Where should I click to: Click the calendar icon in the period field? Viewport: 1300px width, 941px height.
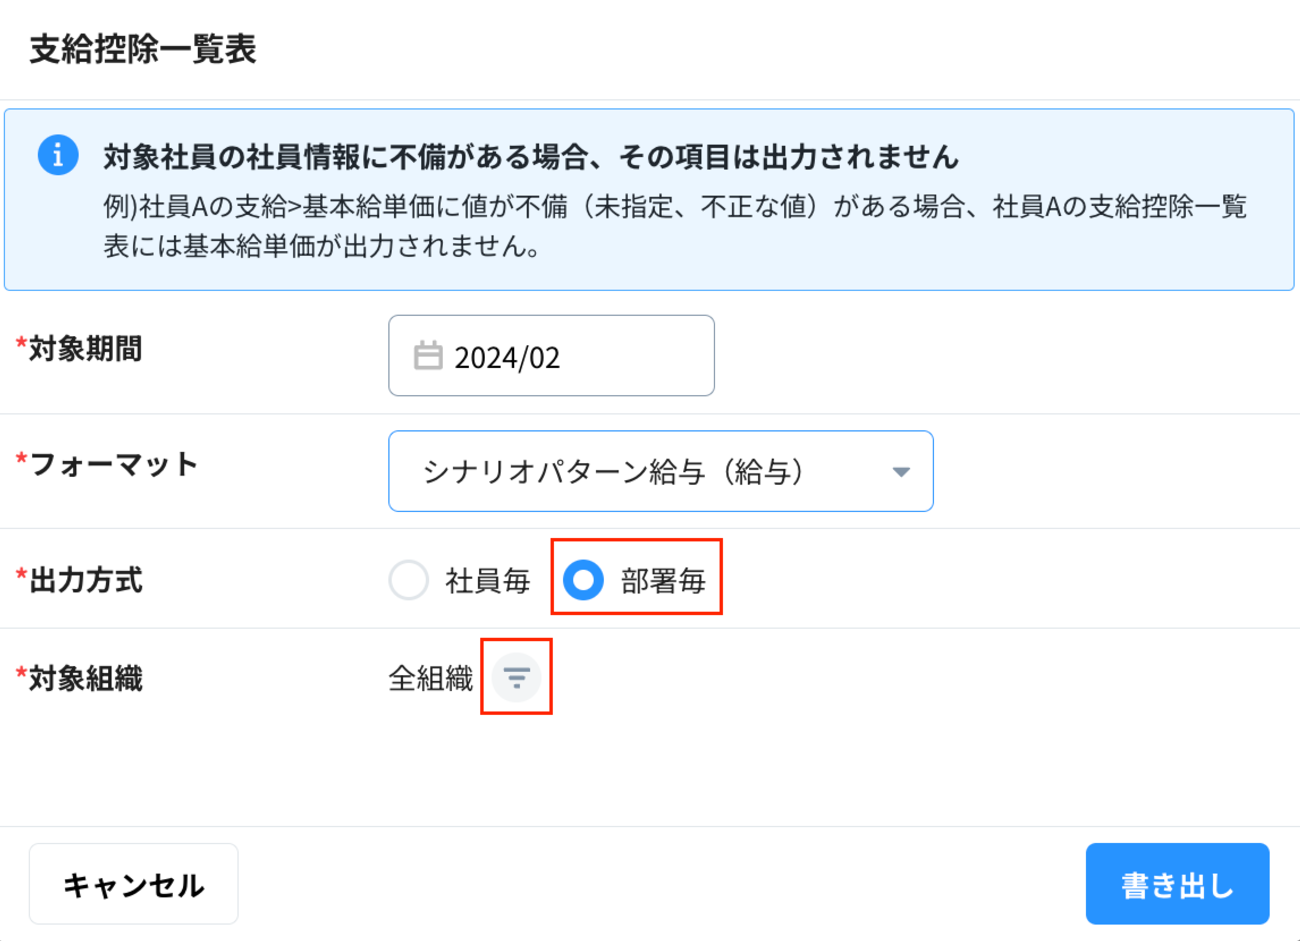click(x=428, y=356)
